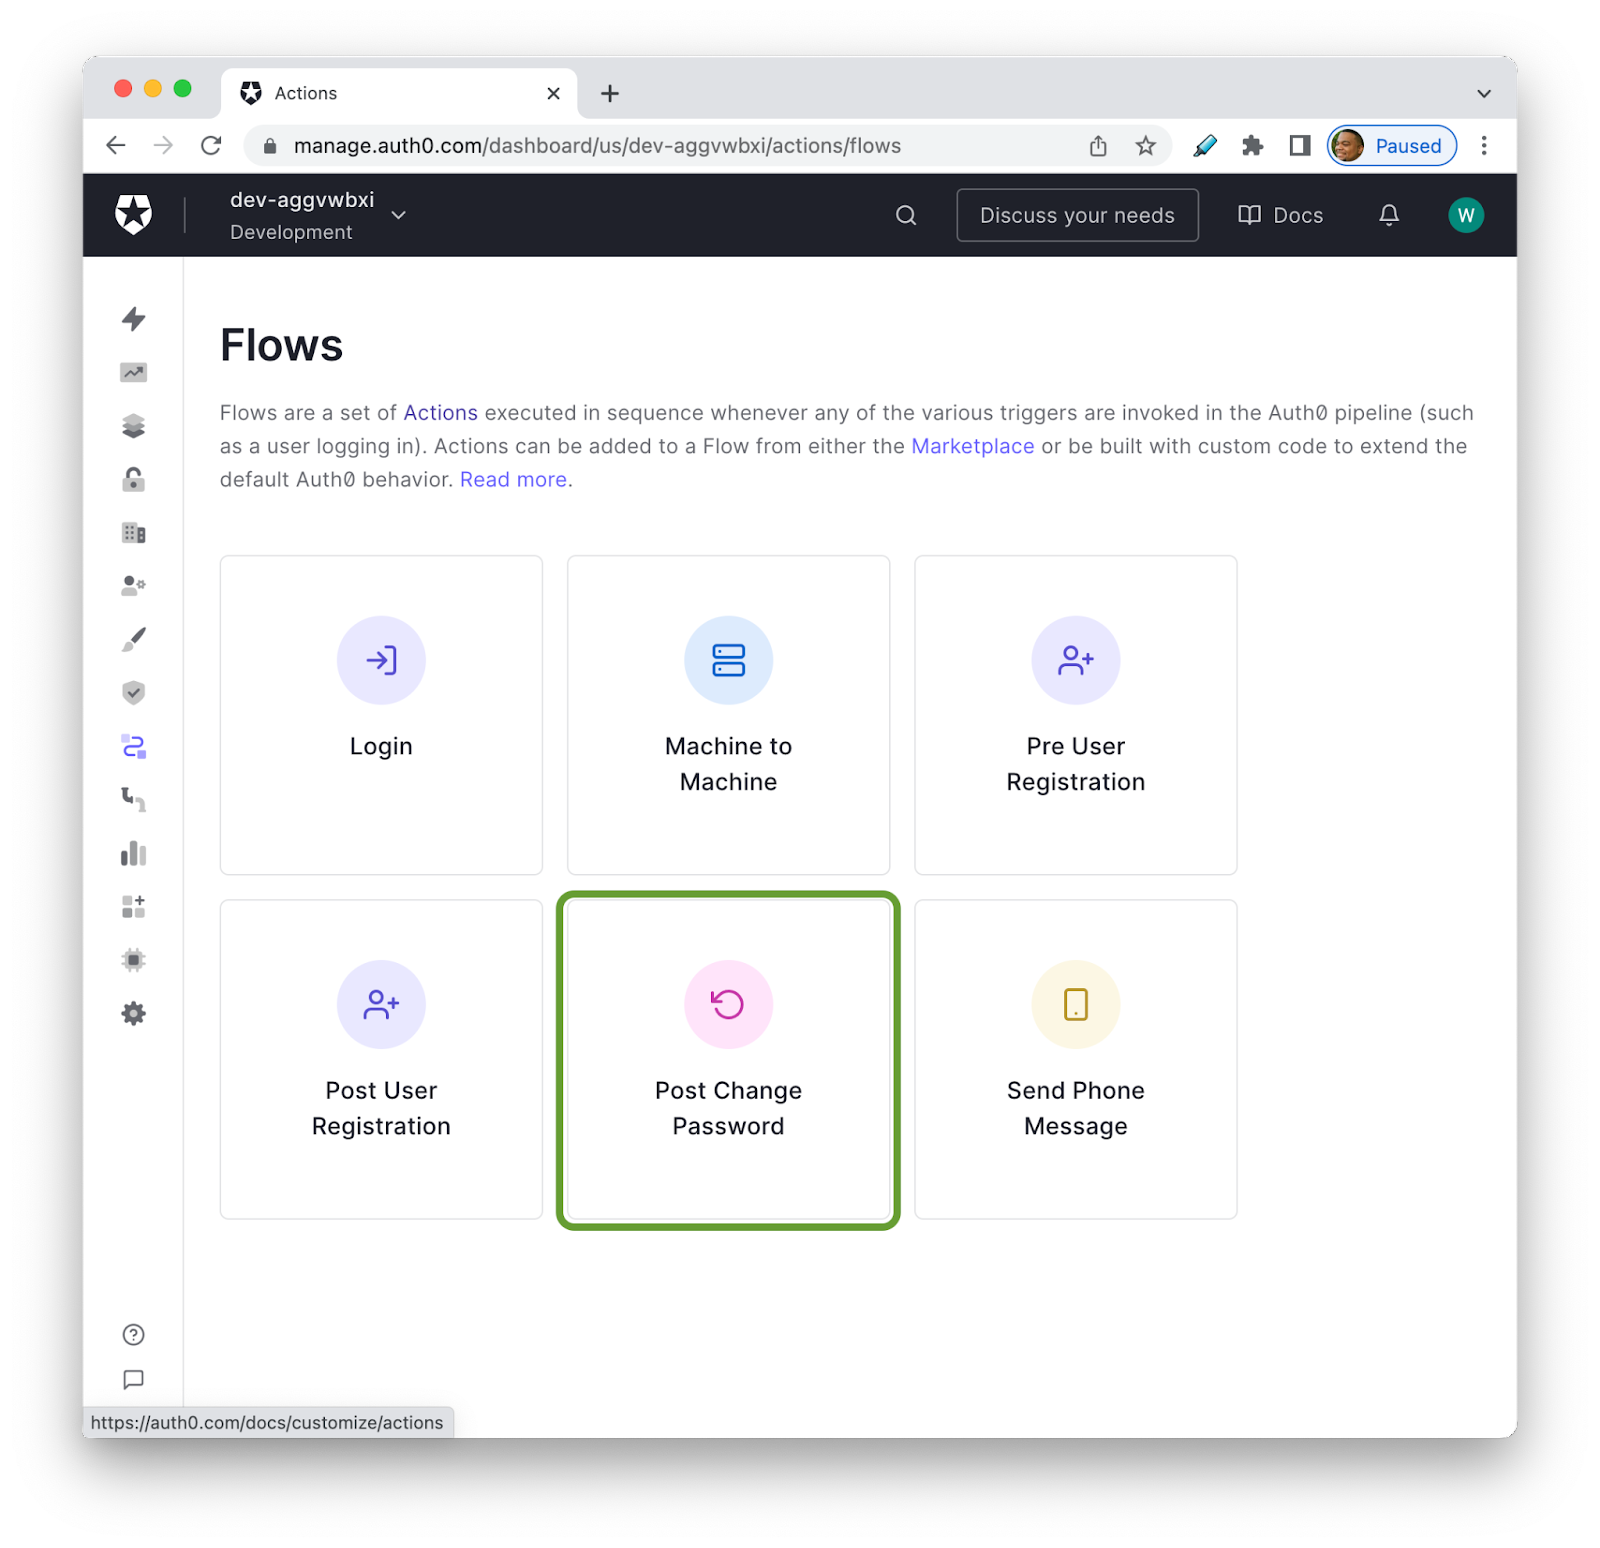This screenshot has width=1600, height=1548.
Task: Click the notifications bell icon
Action: coord(1388,215)
